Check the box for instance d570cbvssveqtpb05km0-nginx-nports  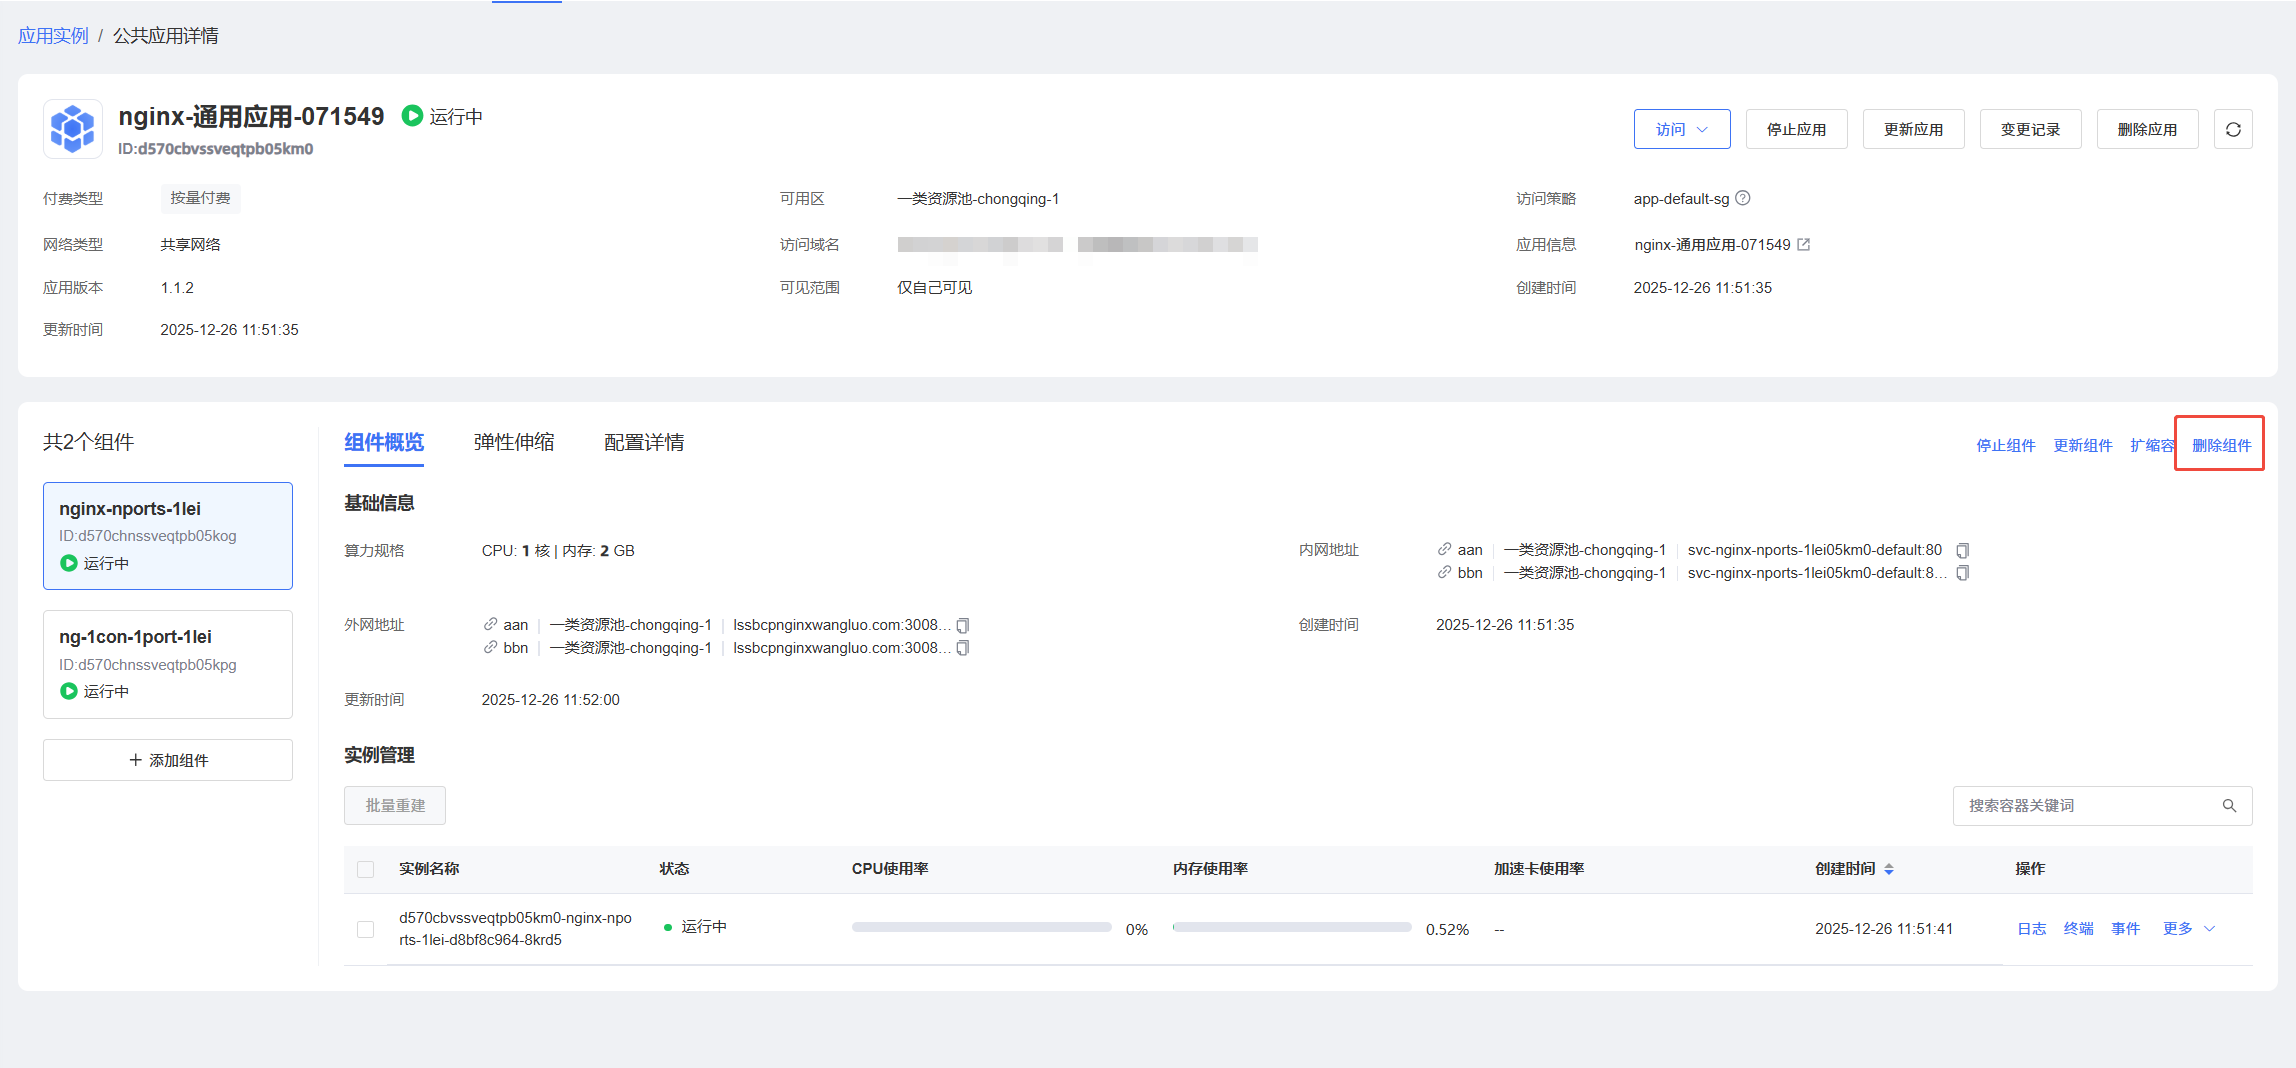[x=366, y=929]
